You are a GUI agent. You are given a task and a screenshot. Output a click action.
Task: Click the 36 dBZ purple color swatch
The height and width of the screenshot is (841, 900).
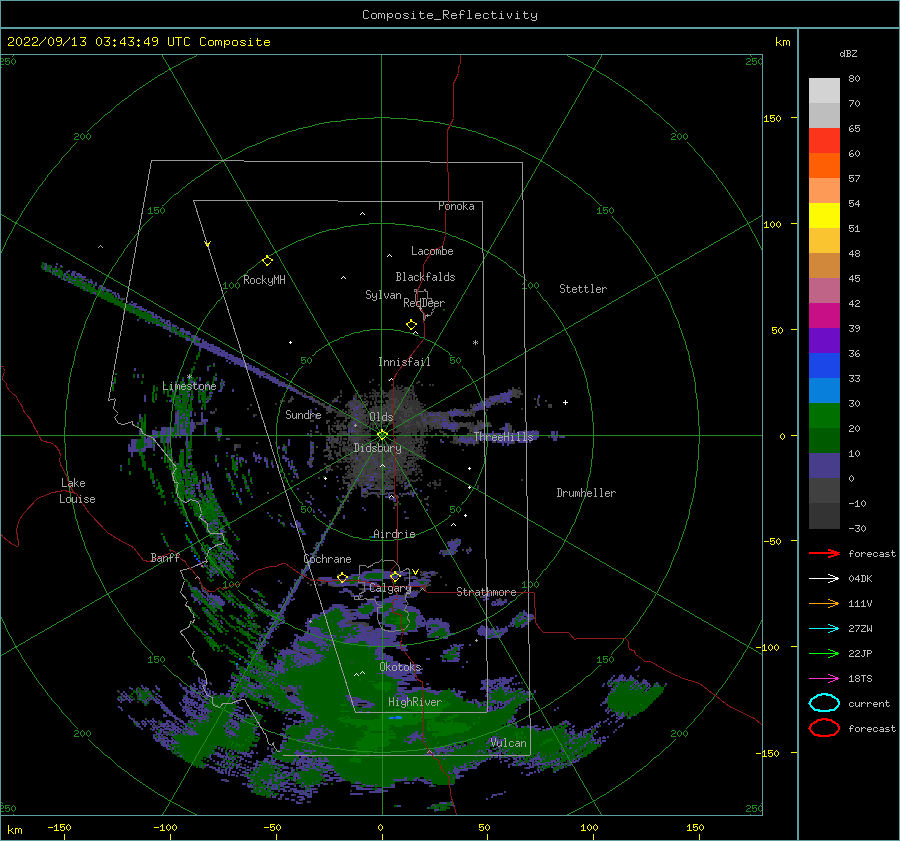pyautogui.click(x=824, y=341)
